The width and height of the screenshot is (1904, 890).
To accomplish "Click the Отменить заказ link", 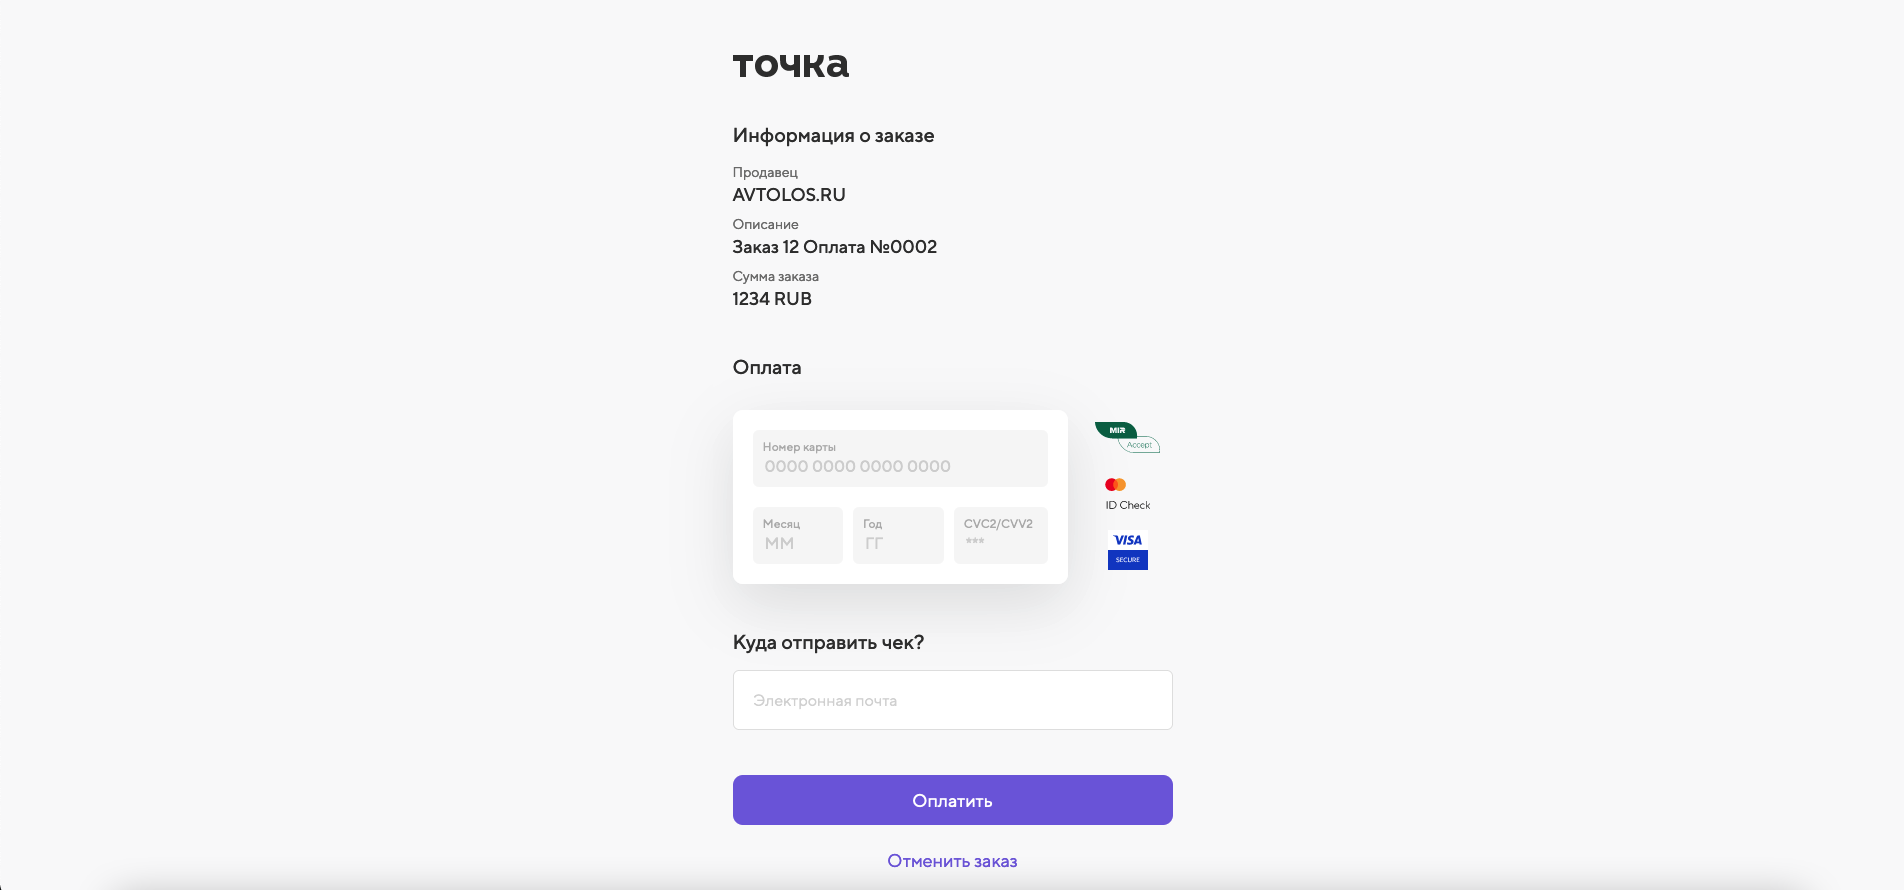I will 952,861.
